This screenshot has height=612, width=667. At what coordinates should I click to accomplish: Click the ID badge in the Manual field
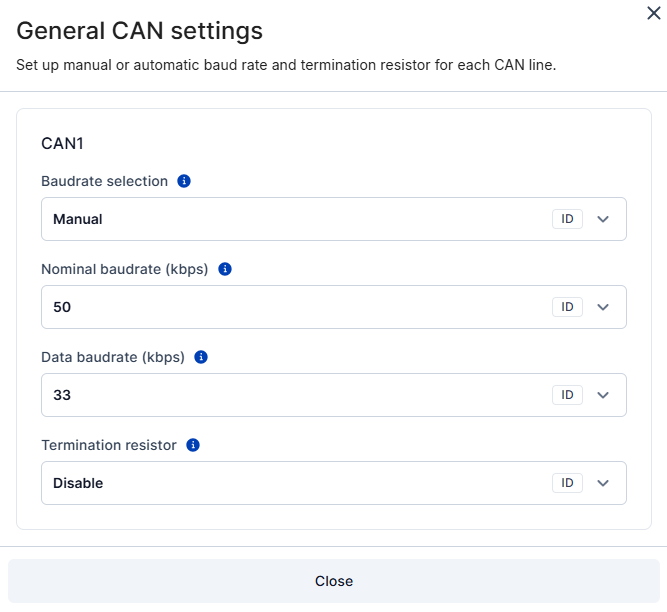coord(567,219)
